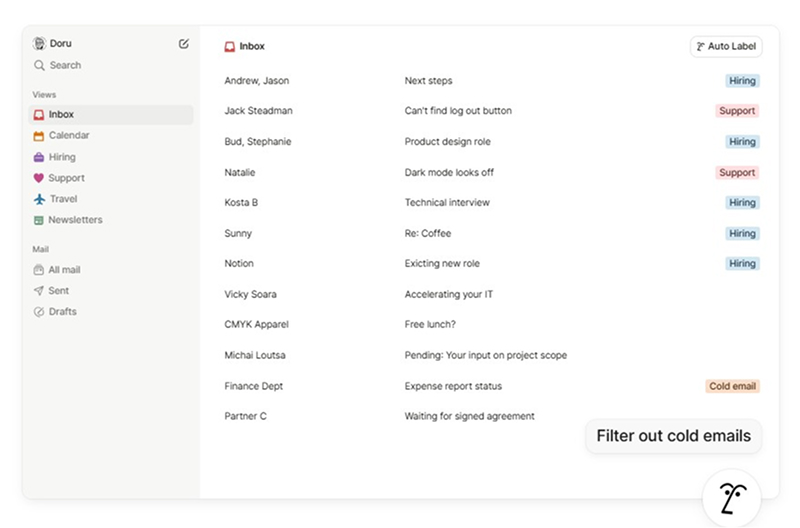The height and width of the screenshot is (528, 800).
Task: Click the Auto Label button
Action: tap(726, 47)
